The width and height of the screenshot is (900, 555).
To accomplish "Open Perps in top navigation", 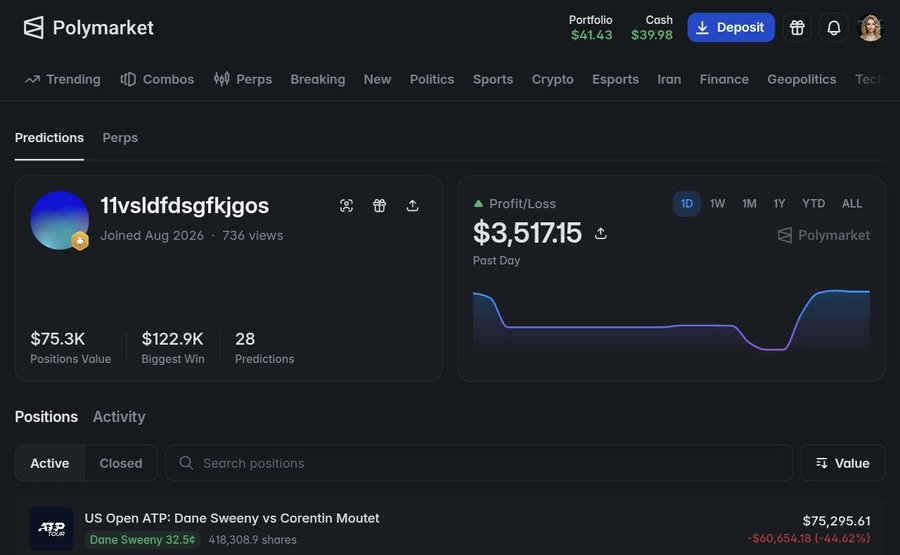I will point(243,79).
